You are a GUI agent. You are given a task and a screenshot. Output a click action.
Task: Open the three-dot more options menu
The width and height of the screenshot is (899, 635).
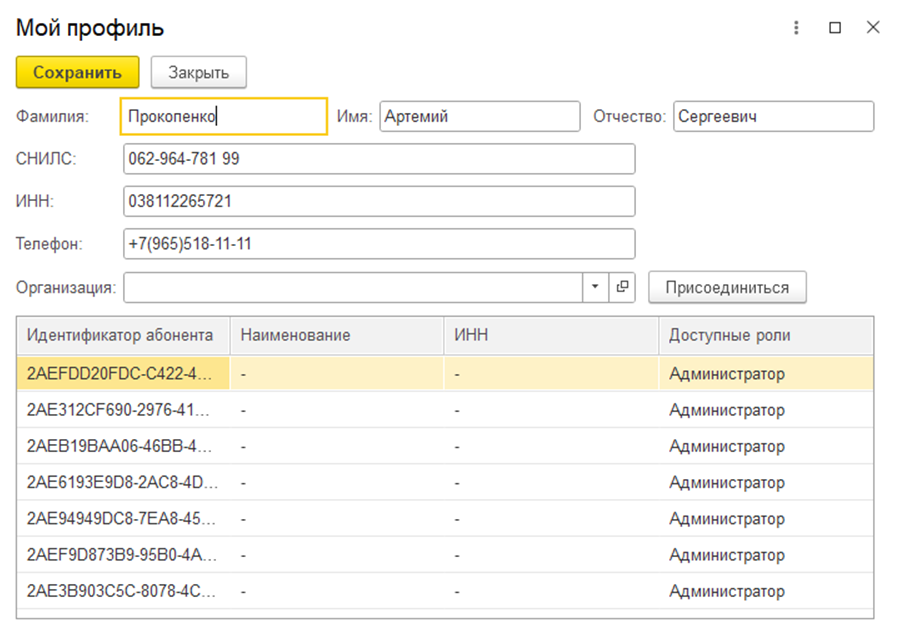(796, 28)
